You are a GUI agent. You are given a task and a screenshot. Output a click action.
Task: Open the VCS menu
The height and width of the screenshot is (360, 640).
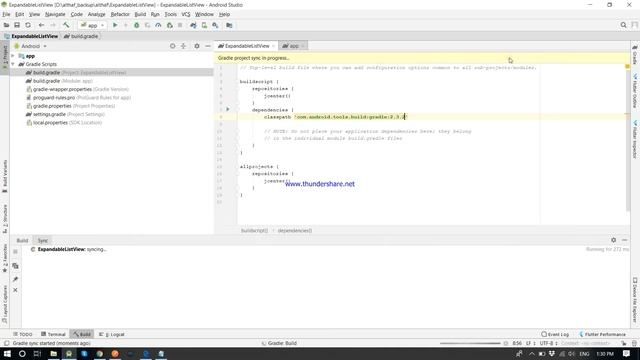pos(186,14)
